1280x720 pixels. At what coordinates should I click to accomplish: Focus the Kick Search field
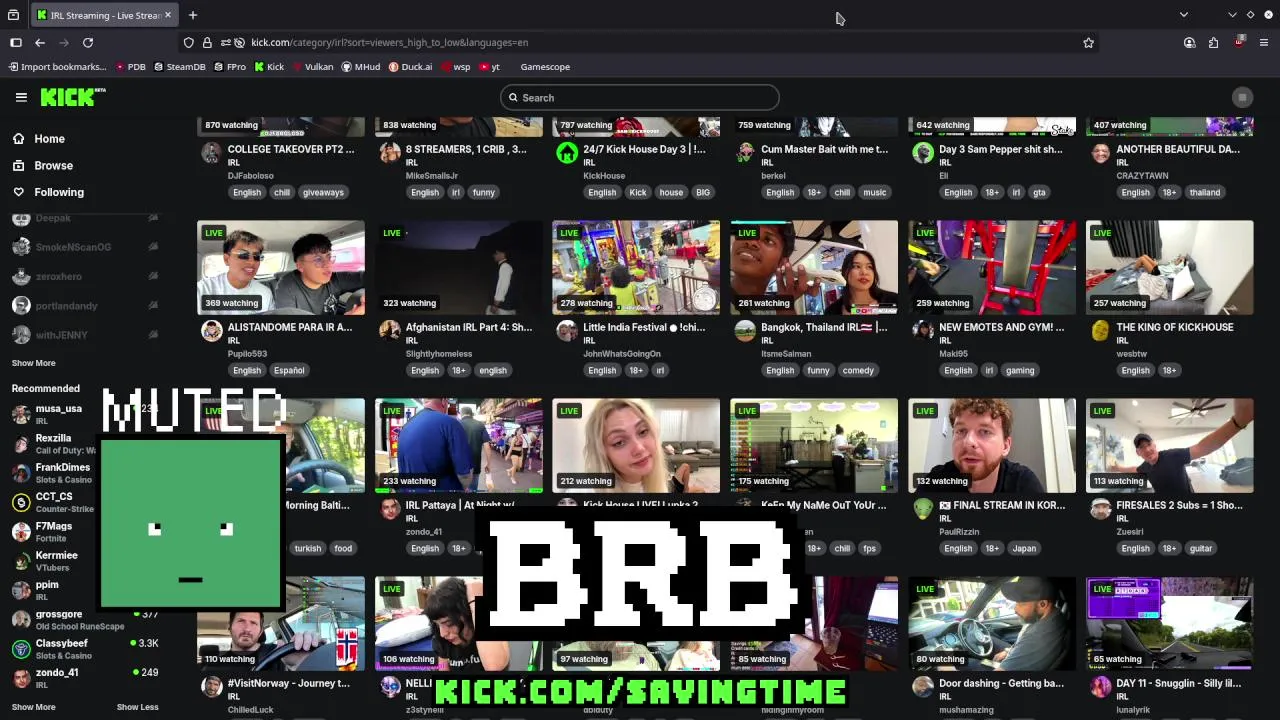[640, 97]
